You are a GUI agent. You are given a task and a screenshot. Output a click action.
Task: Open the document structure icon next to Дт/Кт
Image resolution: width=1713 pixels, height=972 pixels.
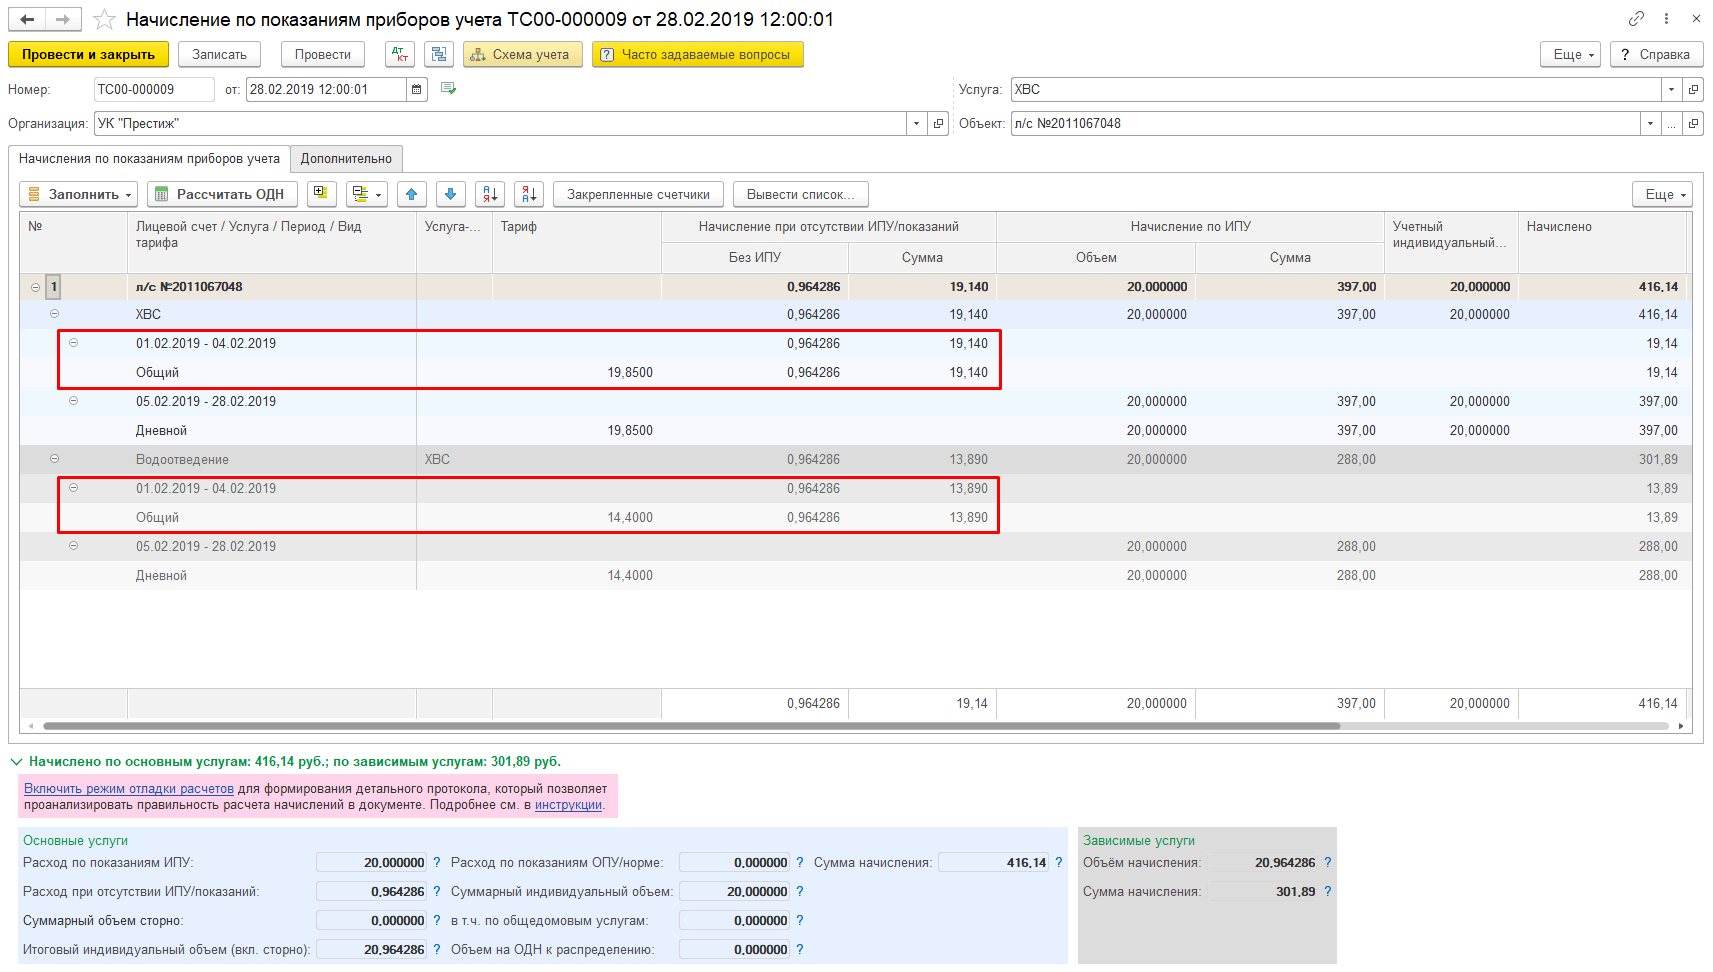438,55
